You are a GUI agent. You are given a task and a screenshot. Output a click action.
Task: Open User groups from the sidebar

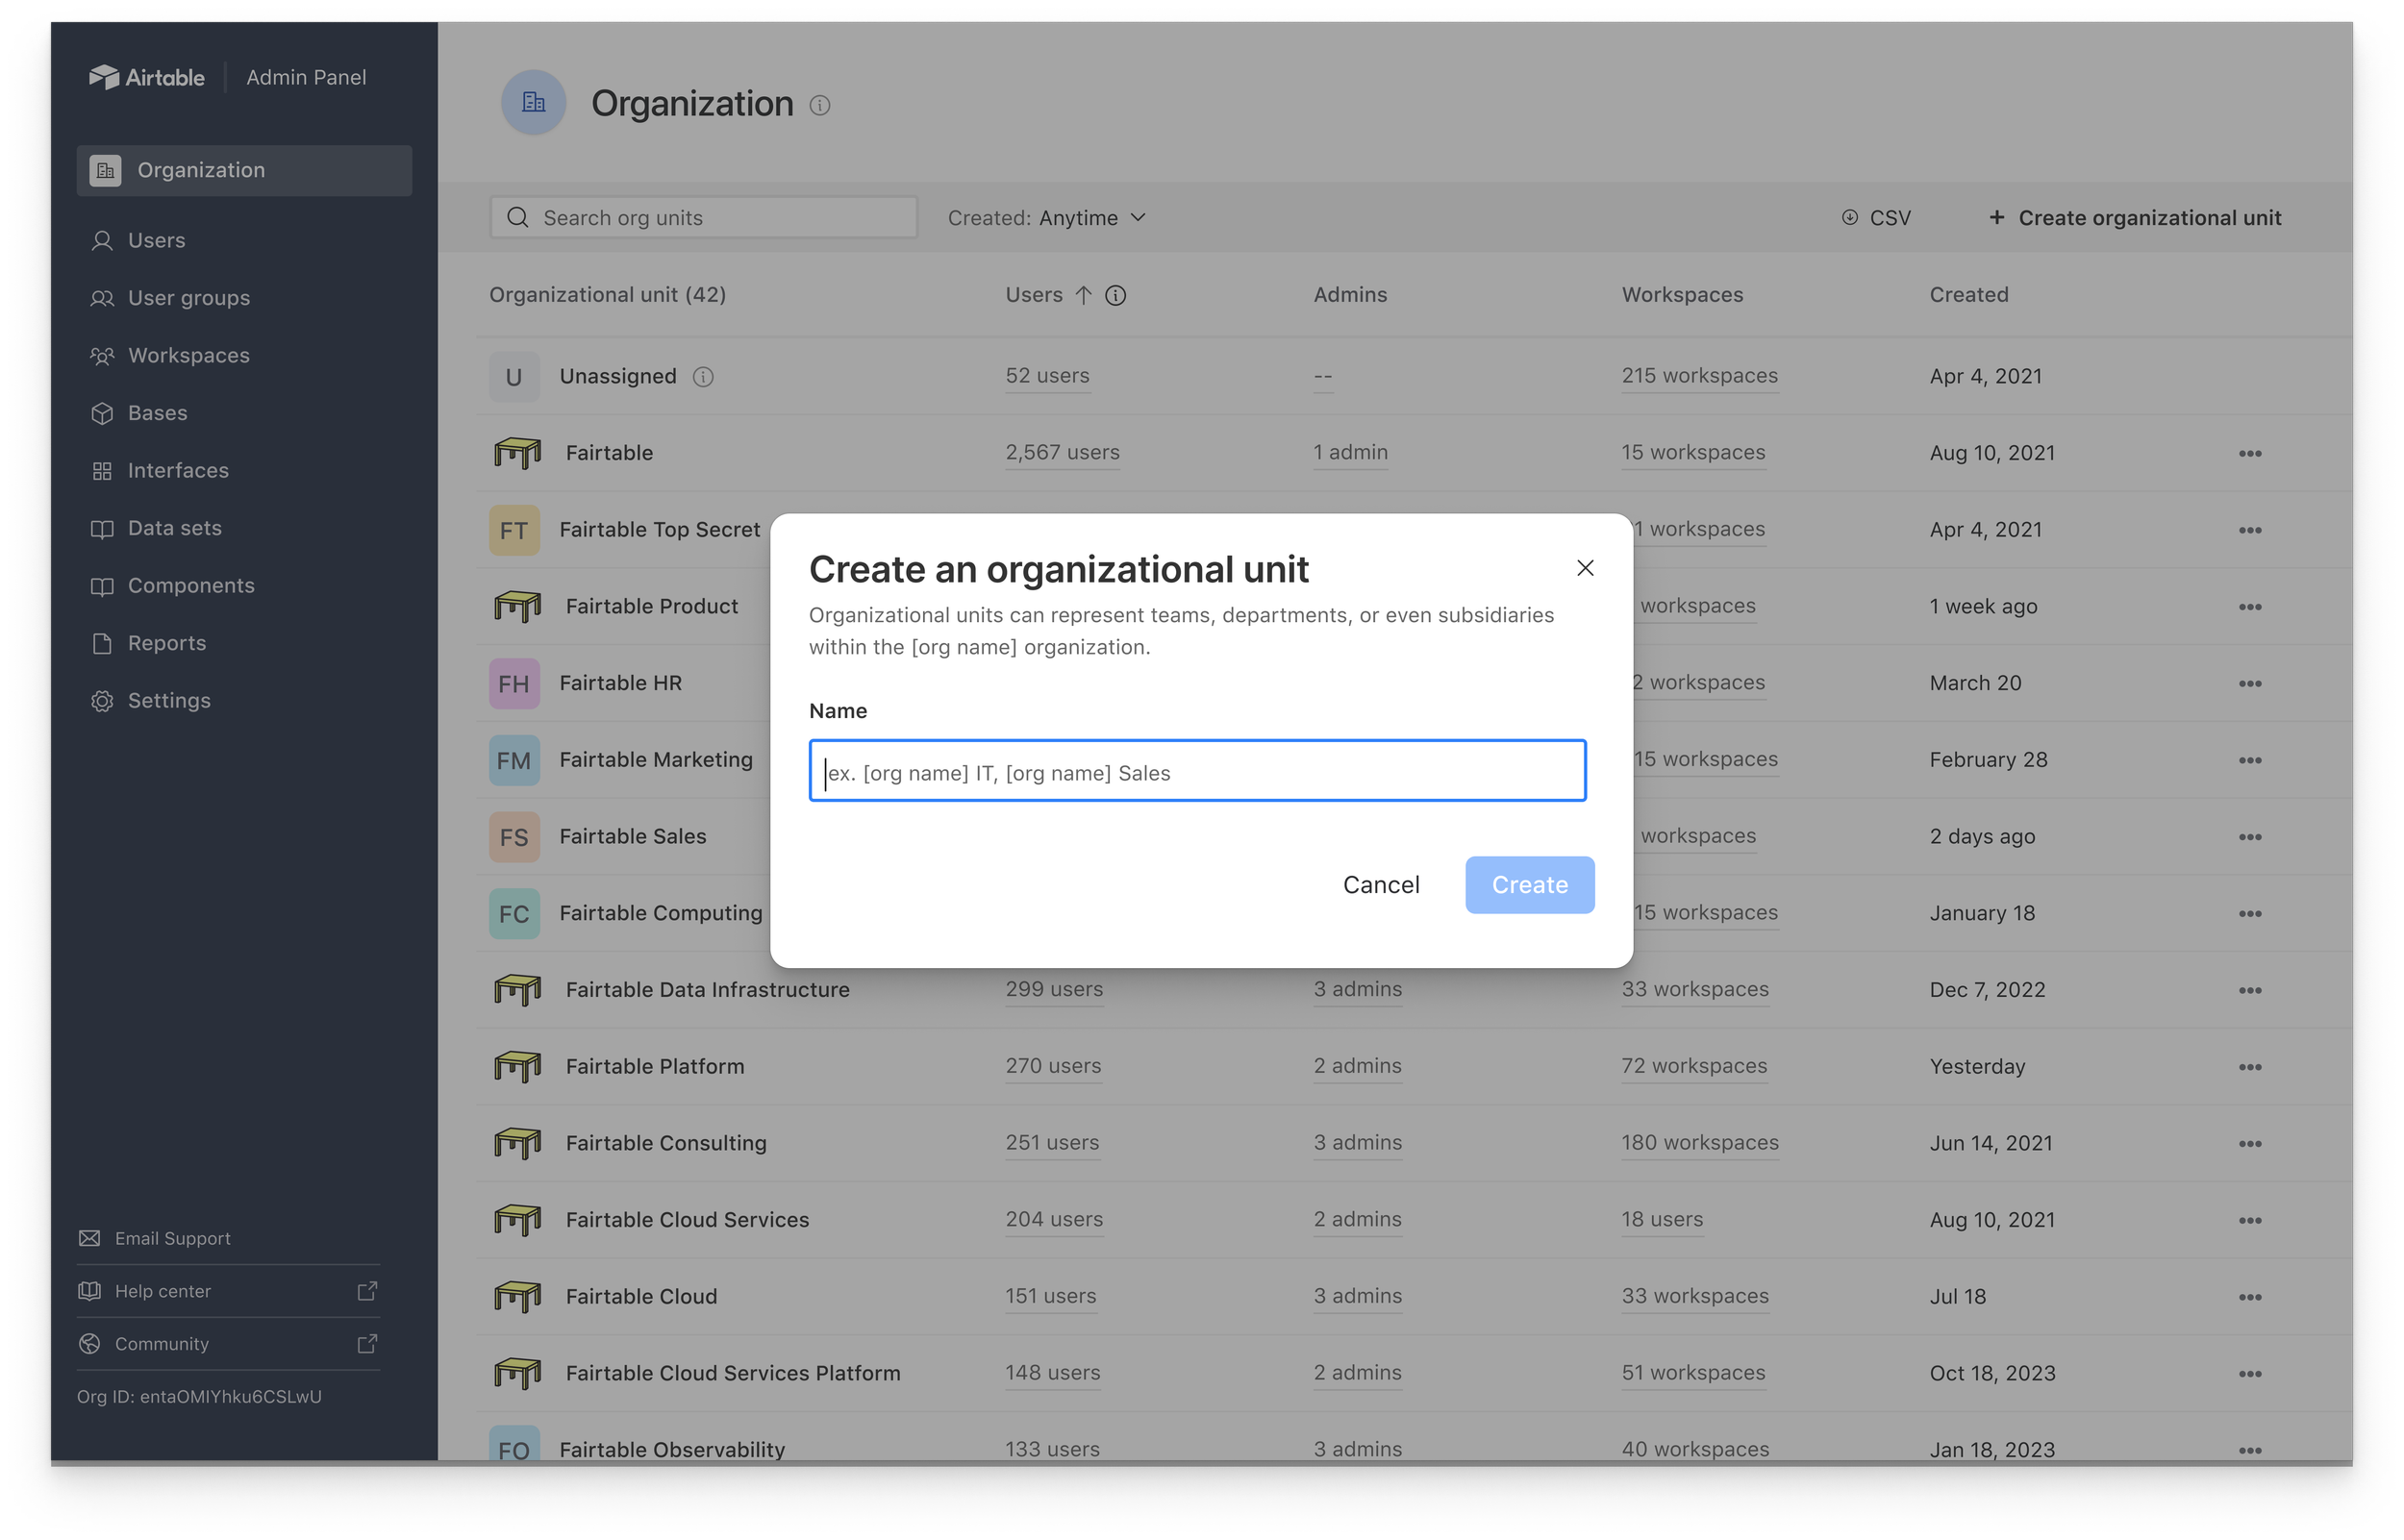[x=103, y=298]
